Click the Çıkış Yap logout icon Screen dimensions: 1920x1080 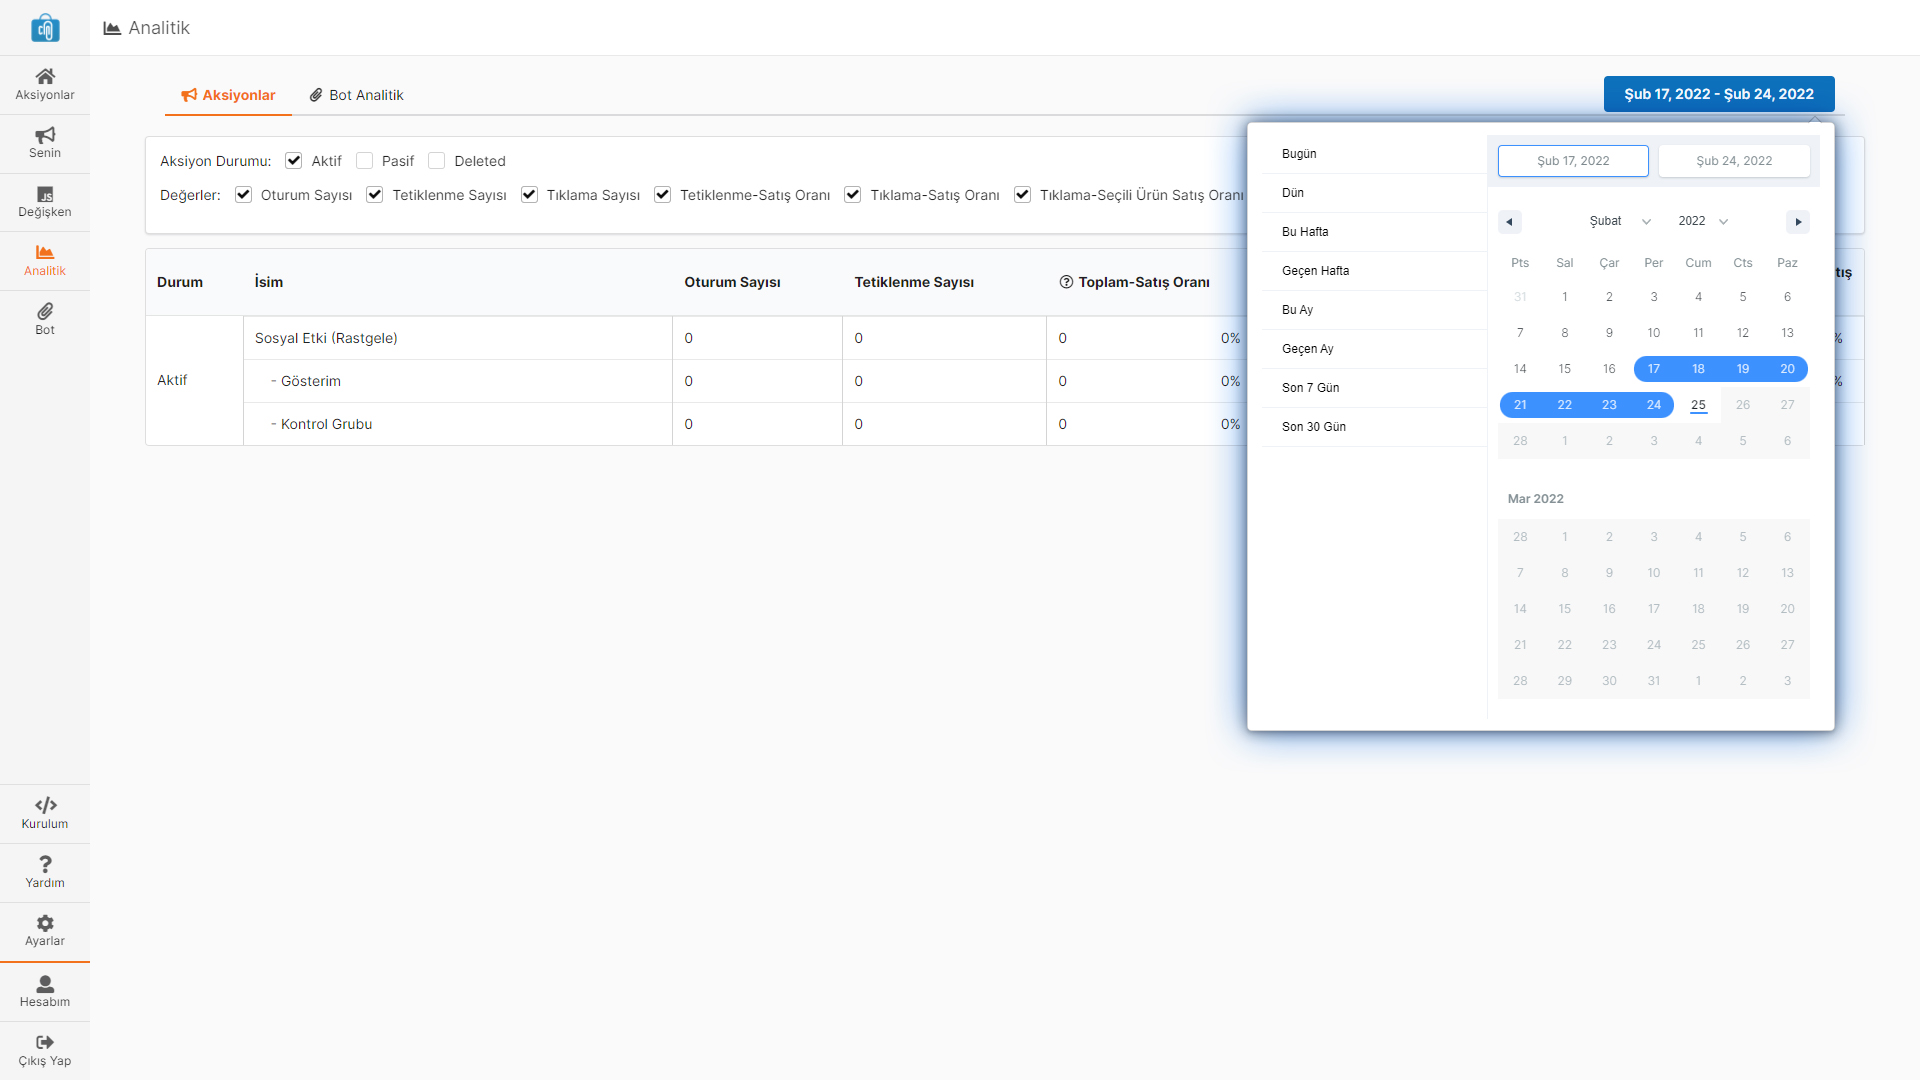coord(45,1042)
